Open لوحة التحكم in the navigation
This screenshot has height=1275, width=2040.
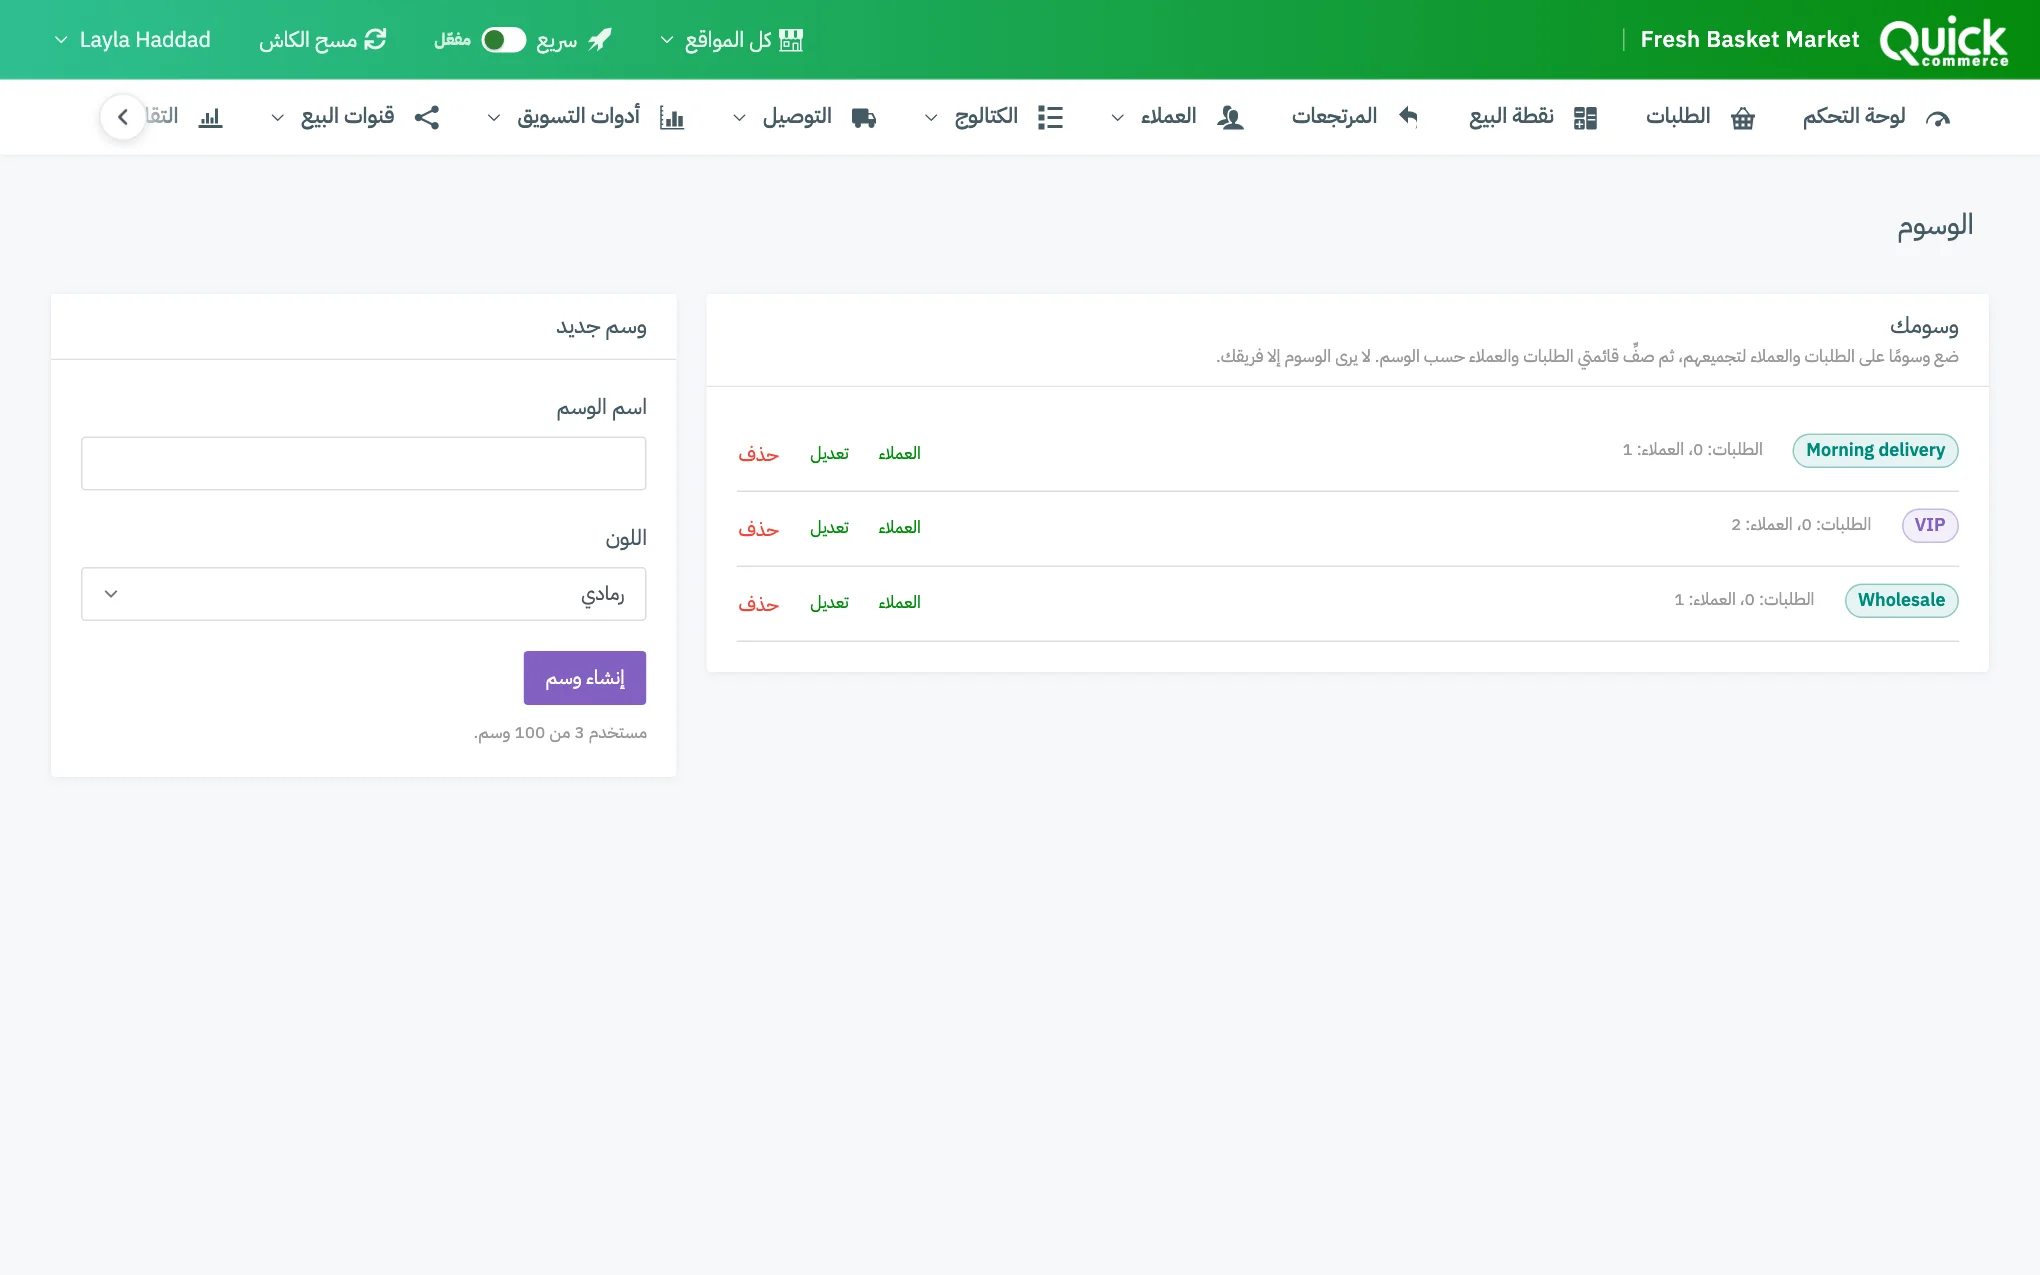pos(1876,117)
